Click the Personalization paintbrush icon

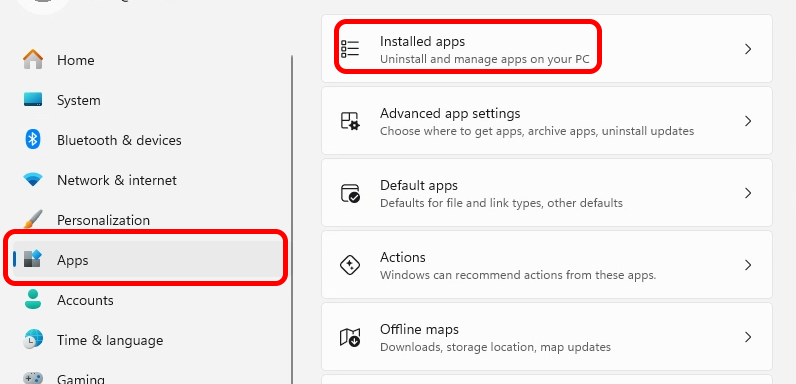[x=33, y=219]
